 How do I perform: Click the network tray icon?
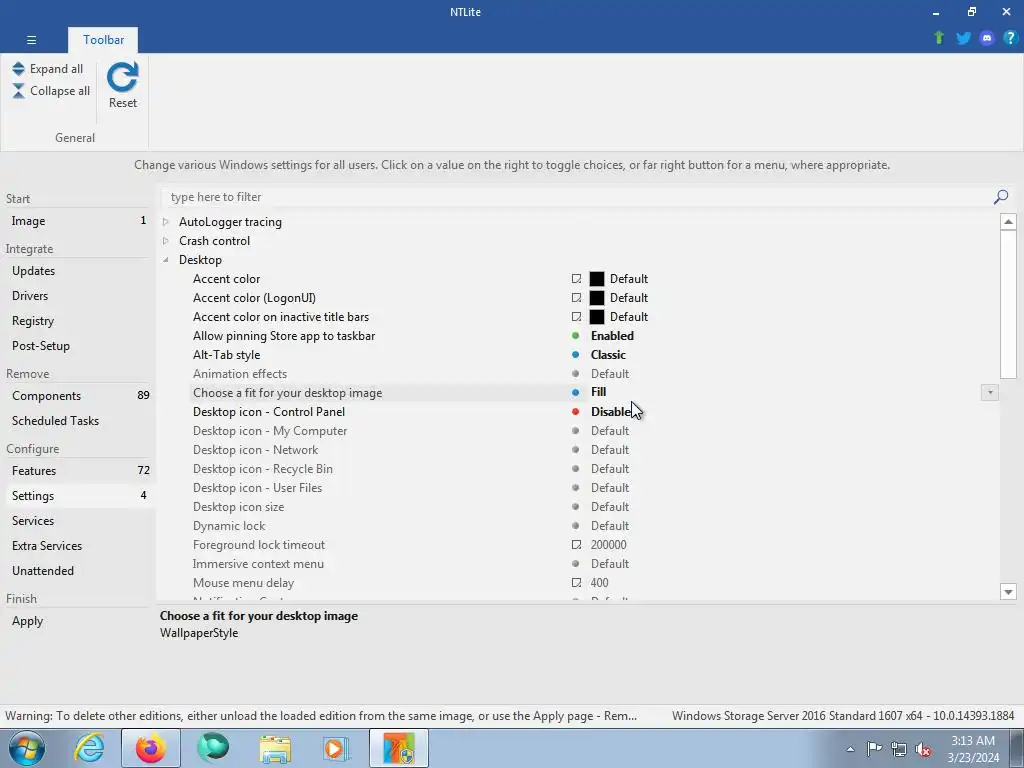[899, 749]
